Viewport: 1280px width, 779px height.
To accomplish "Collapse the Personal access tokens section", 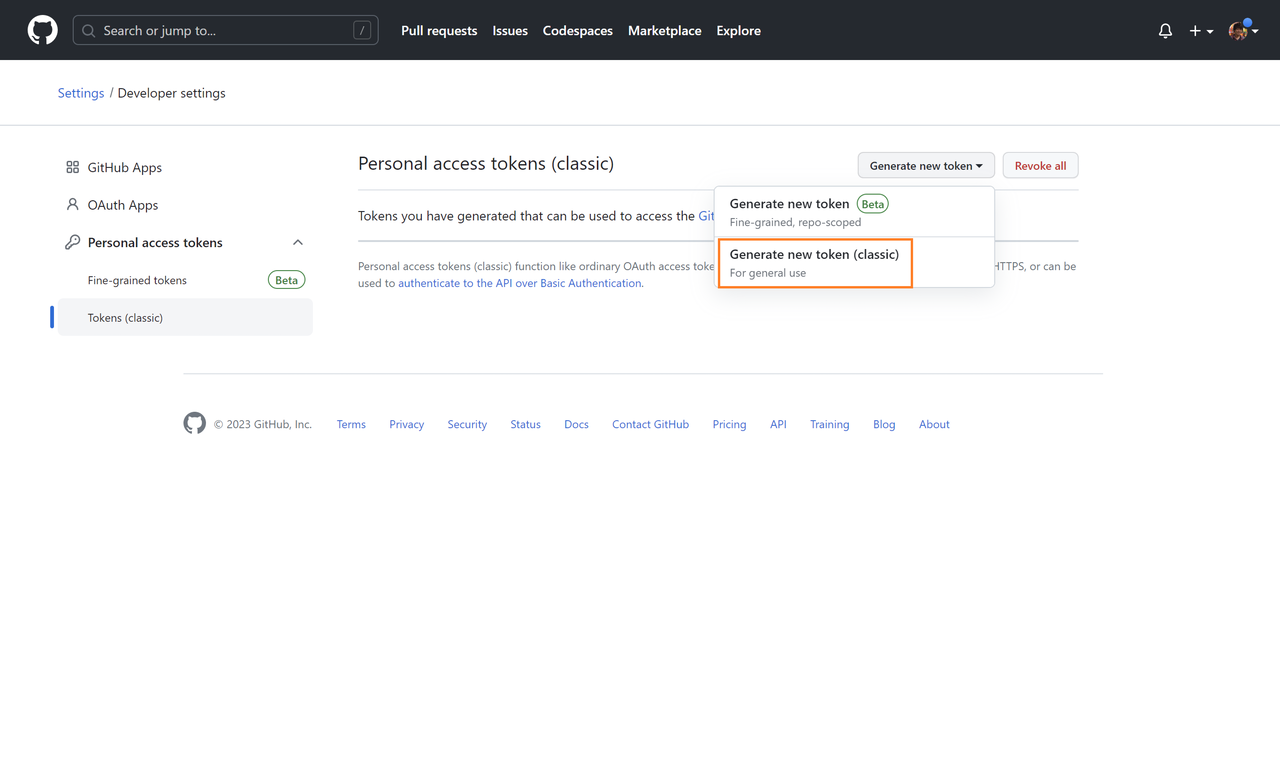I will (x=298, y=242).
